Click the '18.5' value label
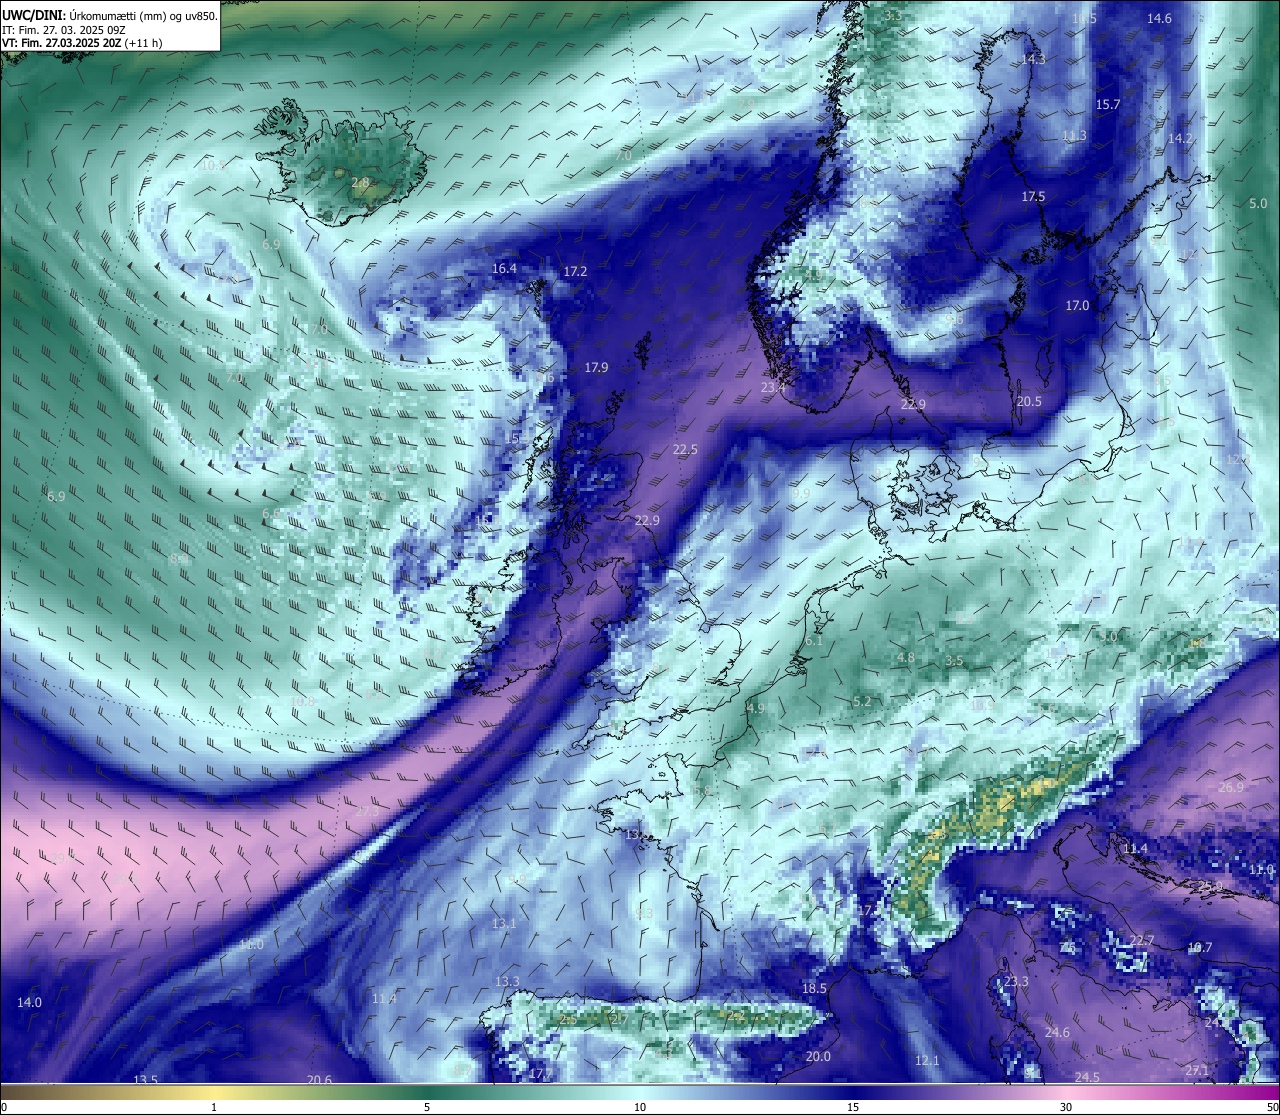 point(814,988)
